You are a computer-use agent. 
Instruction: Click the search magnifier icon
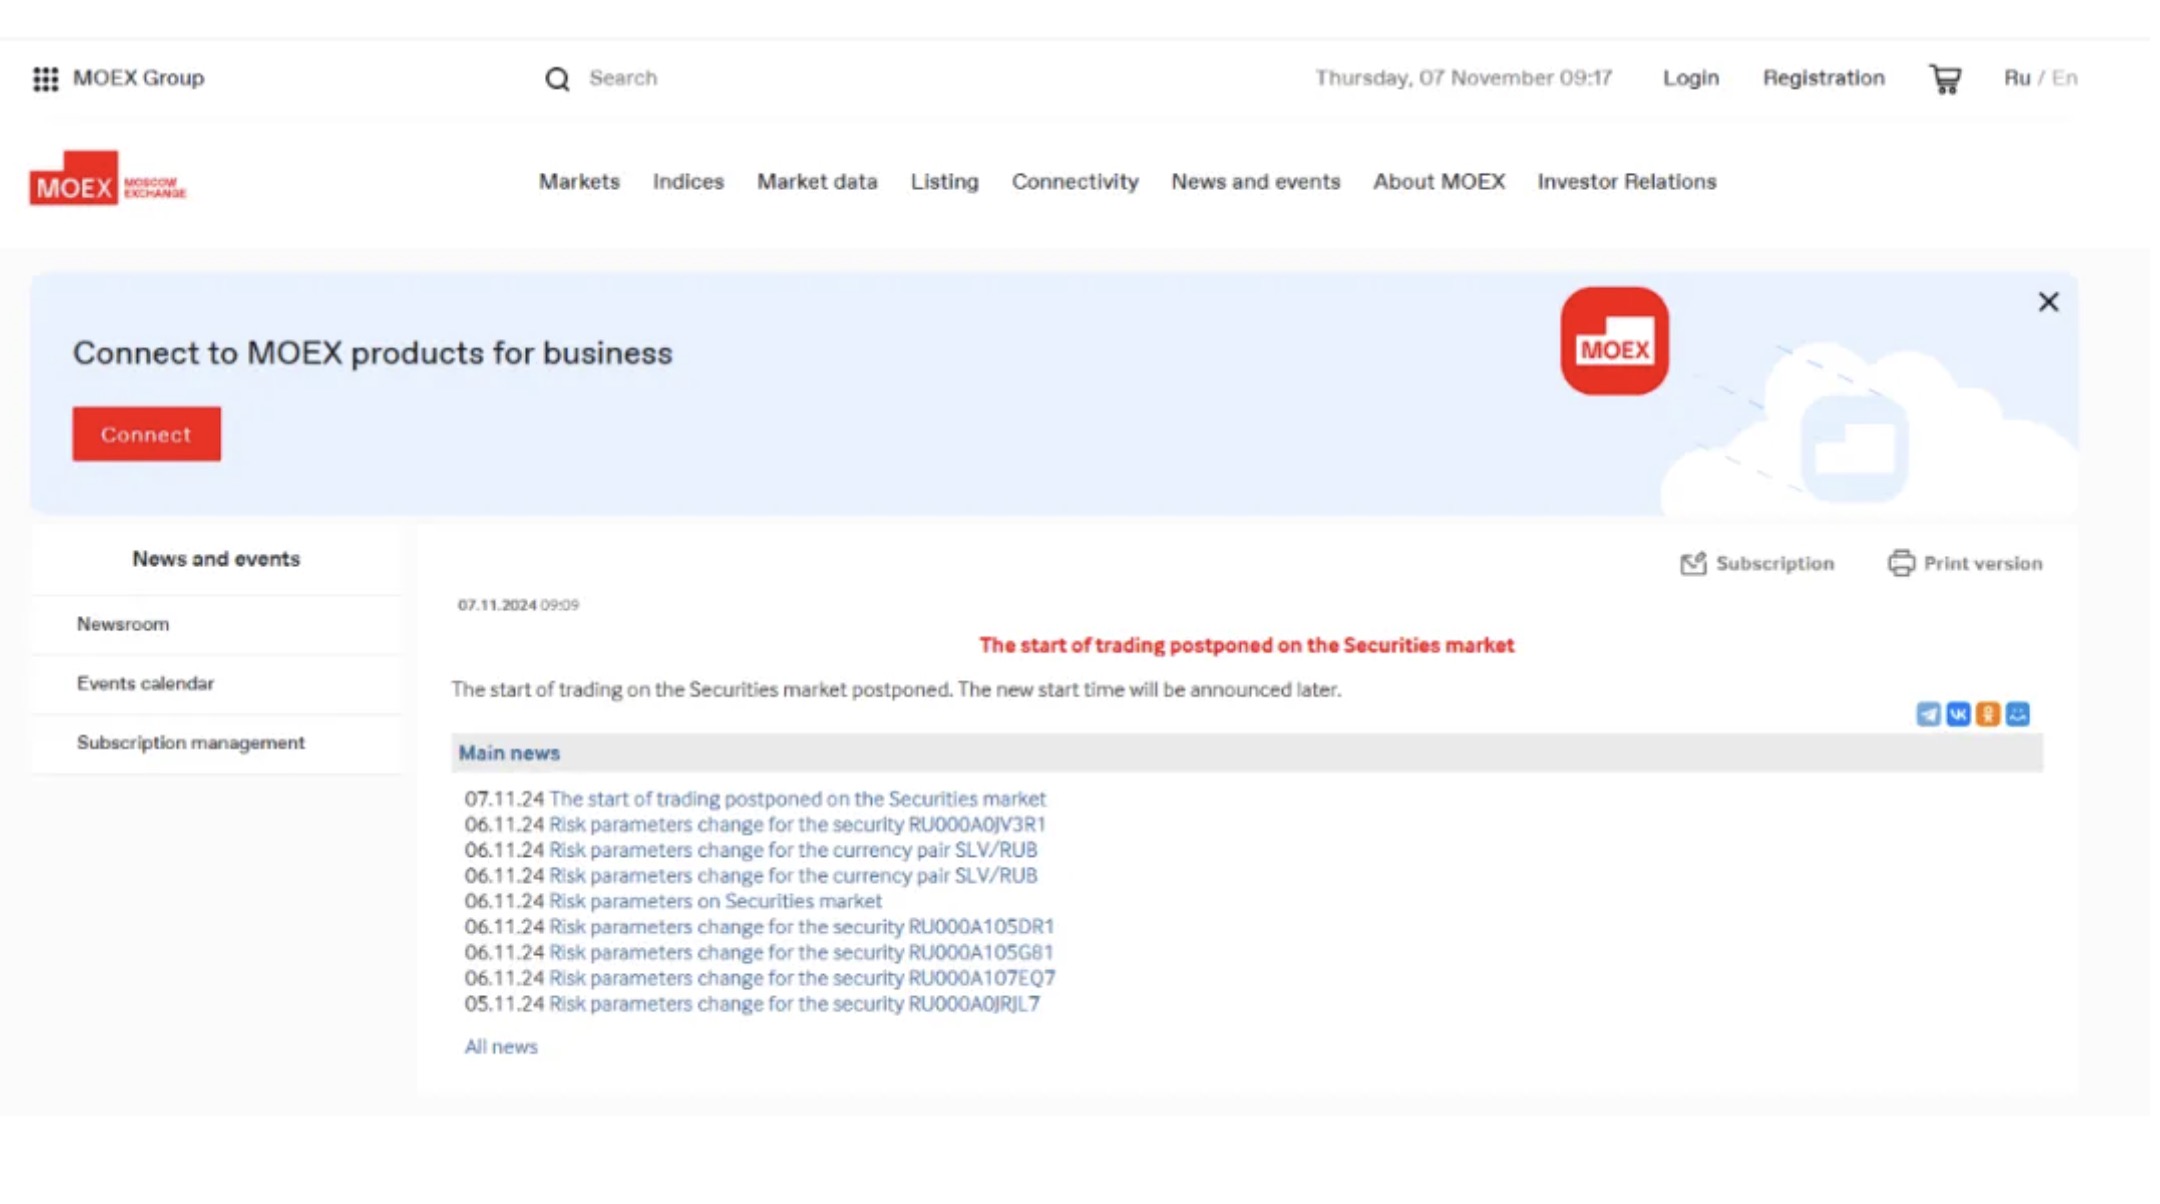pyautogui.click(x=557, y=79)
